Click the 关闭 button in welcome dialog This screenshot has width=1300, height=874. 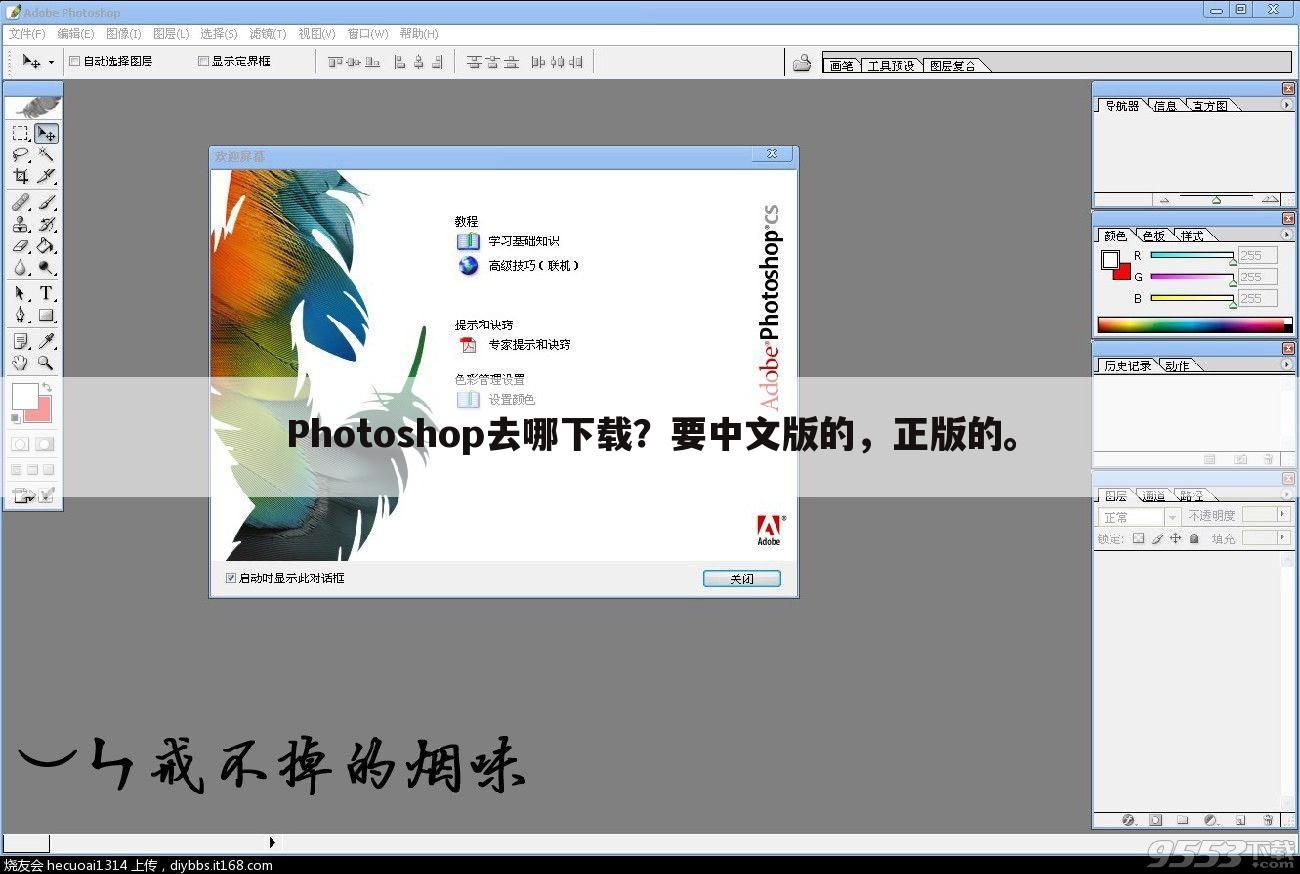(x=741, y=579)
